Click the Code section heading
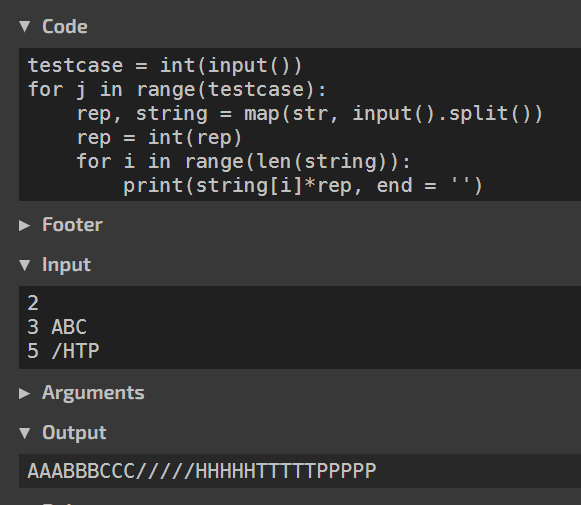Image resolution: width=581 pixels, height=505 pixels. coord(65,27)
